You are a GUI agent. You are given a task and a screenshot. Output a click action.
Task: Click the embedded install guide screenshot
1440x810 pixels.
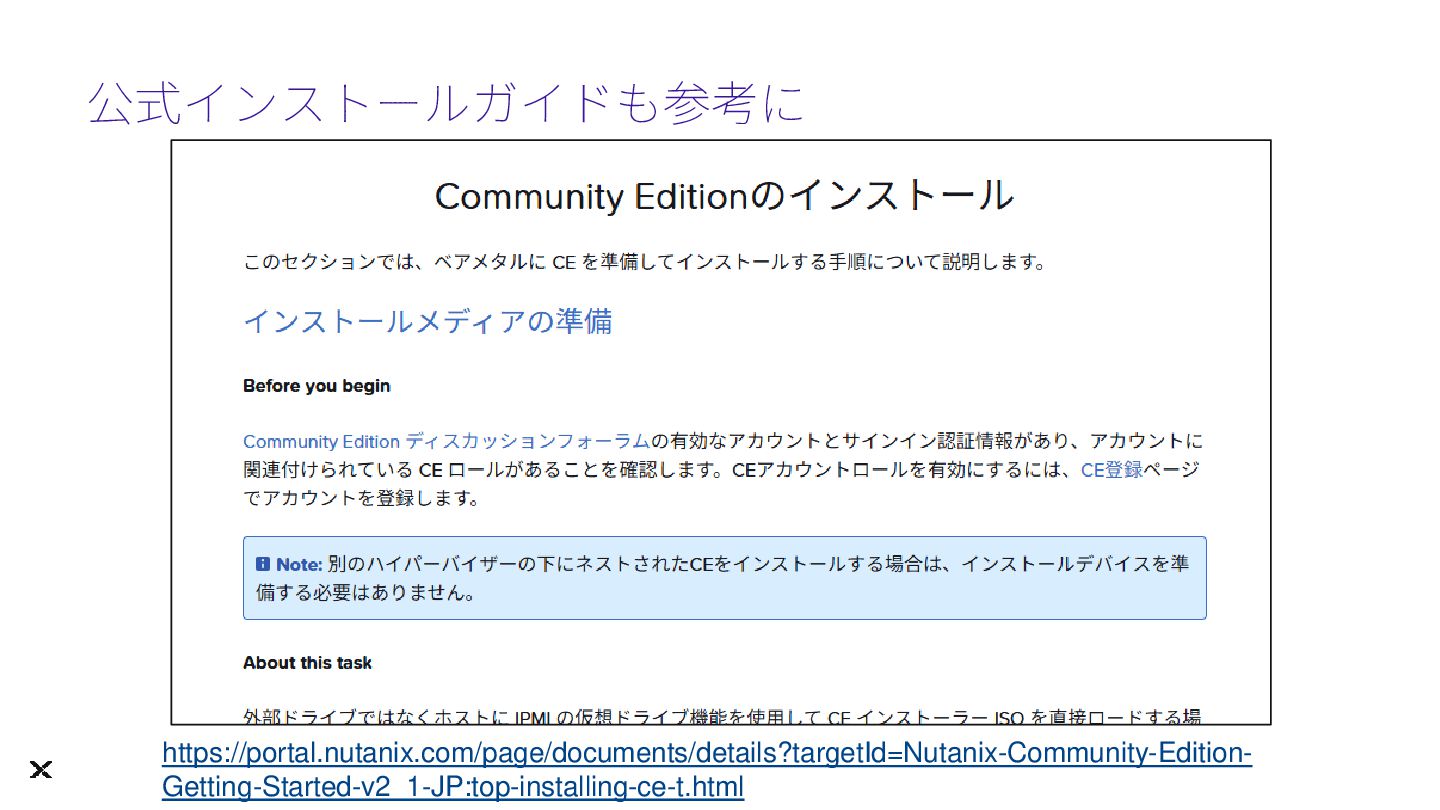(721, 432)
